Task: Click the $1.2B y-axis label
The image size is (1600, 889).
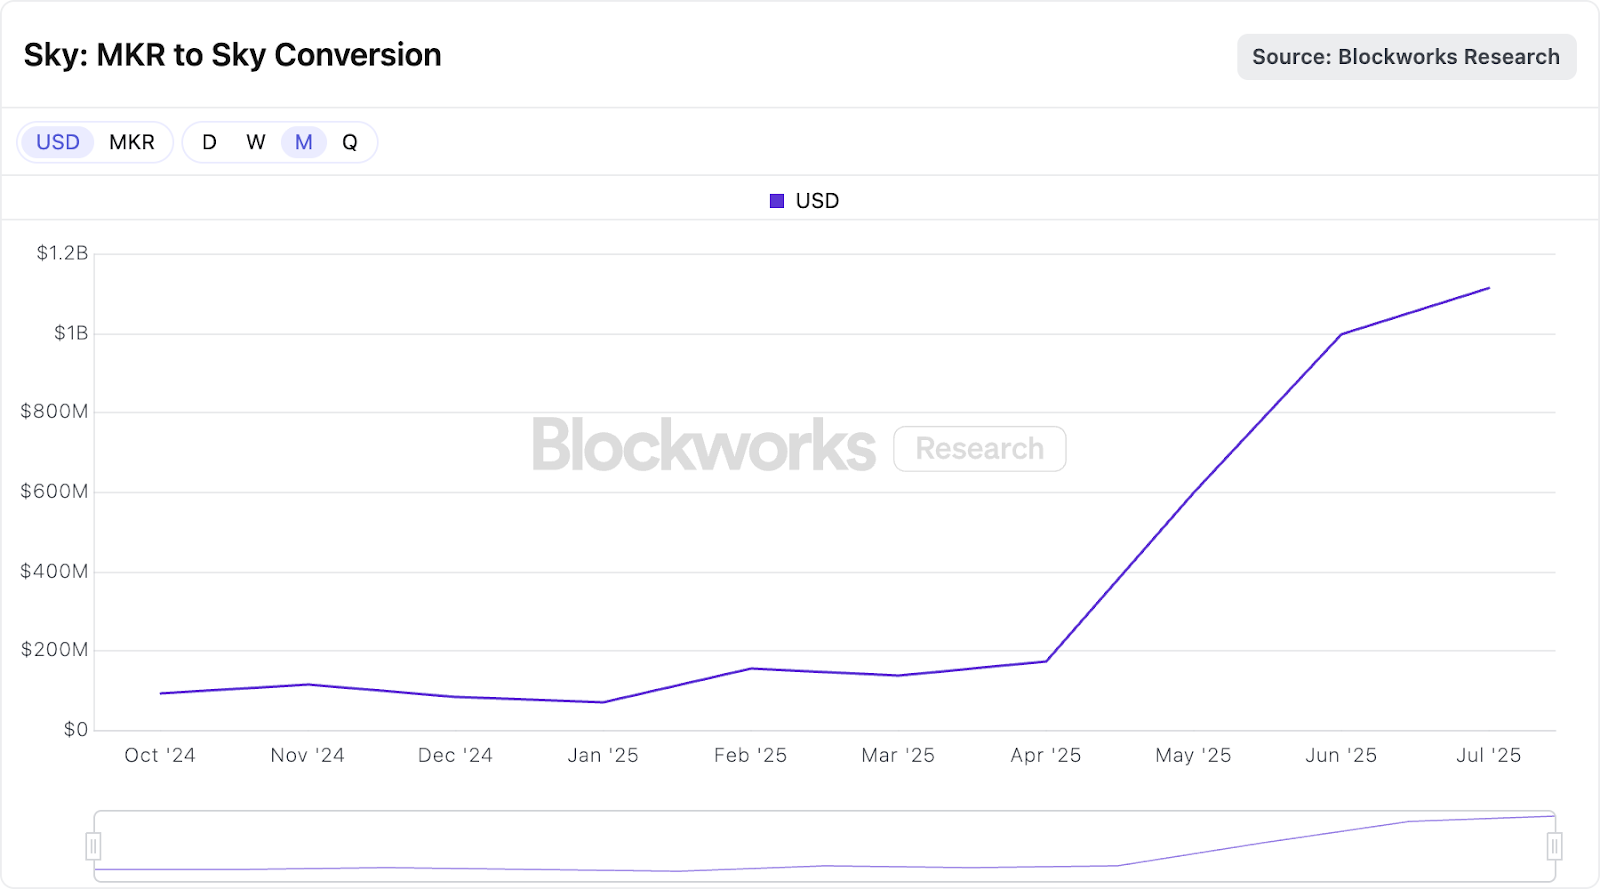Action: [x=62, y=253]
